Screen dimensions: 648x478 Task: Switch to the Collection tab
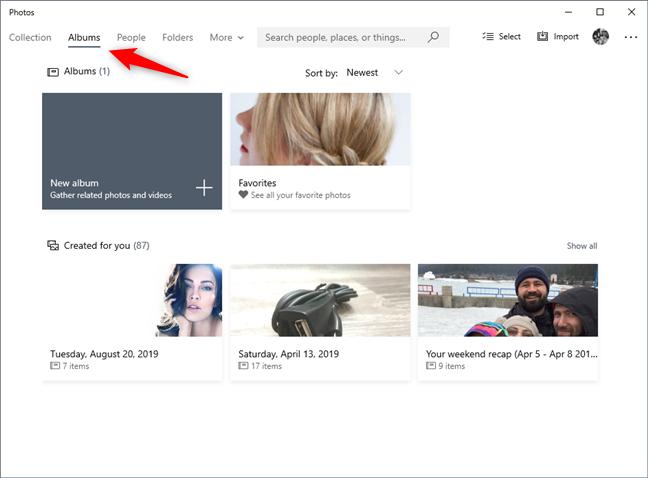(30, 38)
